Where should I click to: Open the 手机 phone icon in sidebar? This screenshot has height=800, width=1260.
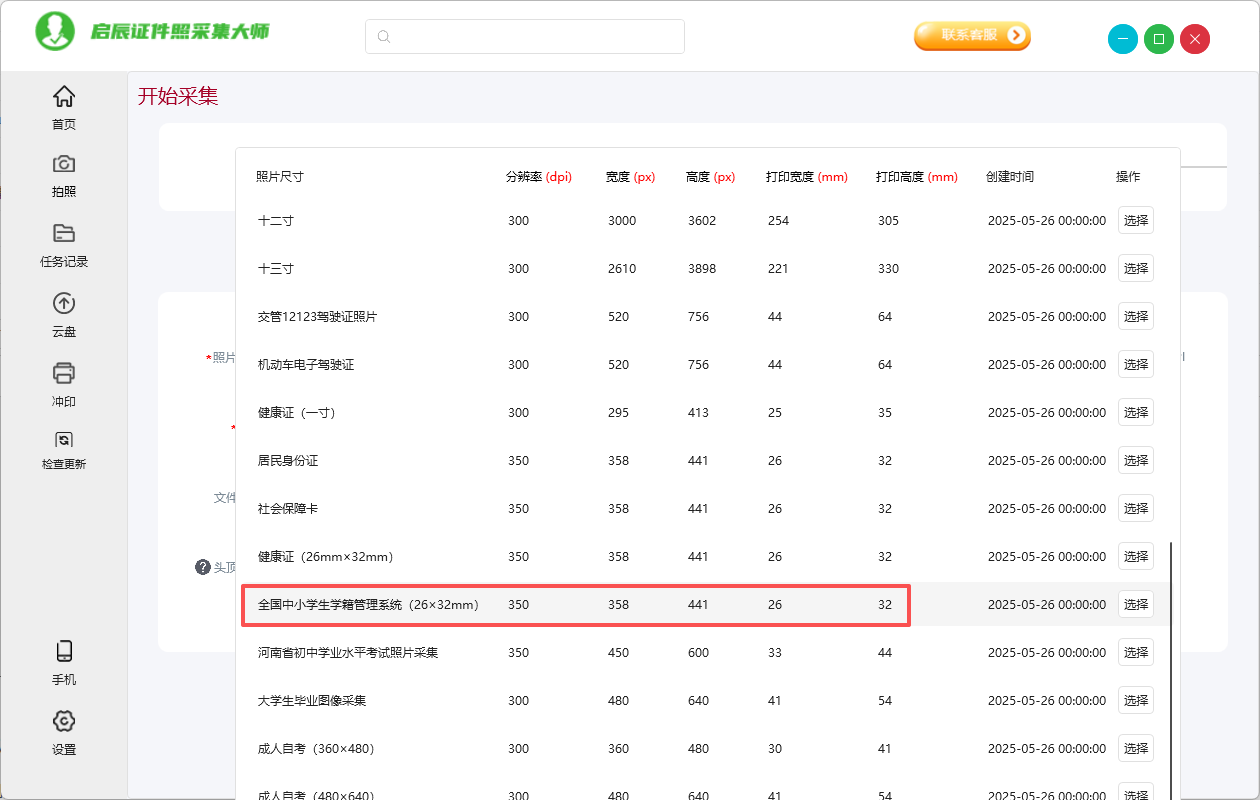pos(64,652)
